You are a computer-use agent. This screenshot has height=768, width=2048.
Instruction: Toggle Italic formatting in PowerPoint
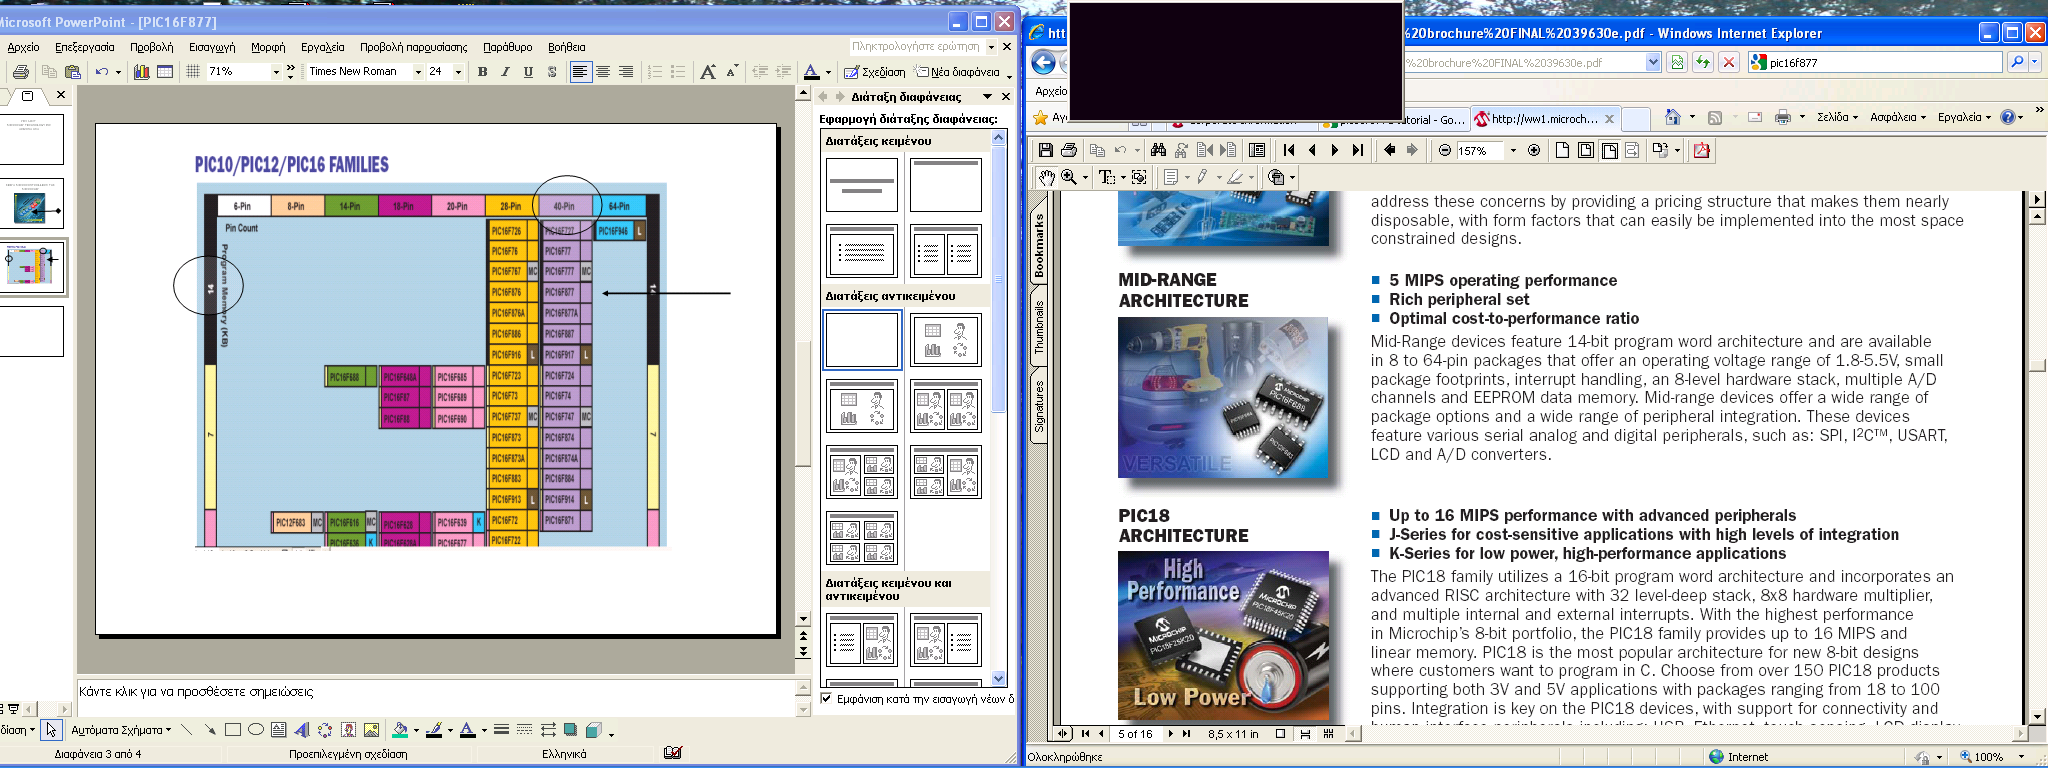[505, 72]
